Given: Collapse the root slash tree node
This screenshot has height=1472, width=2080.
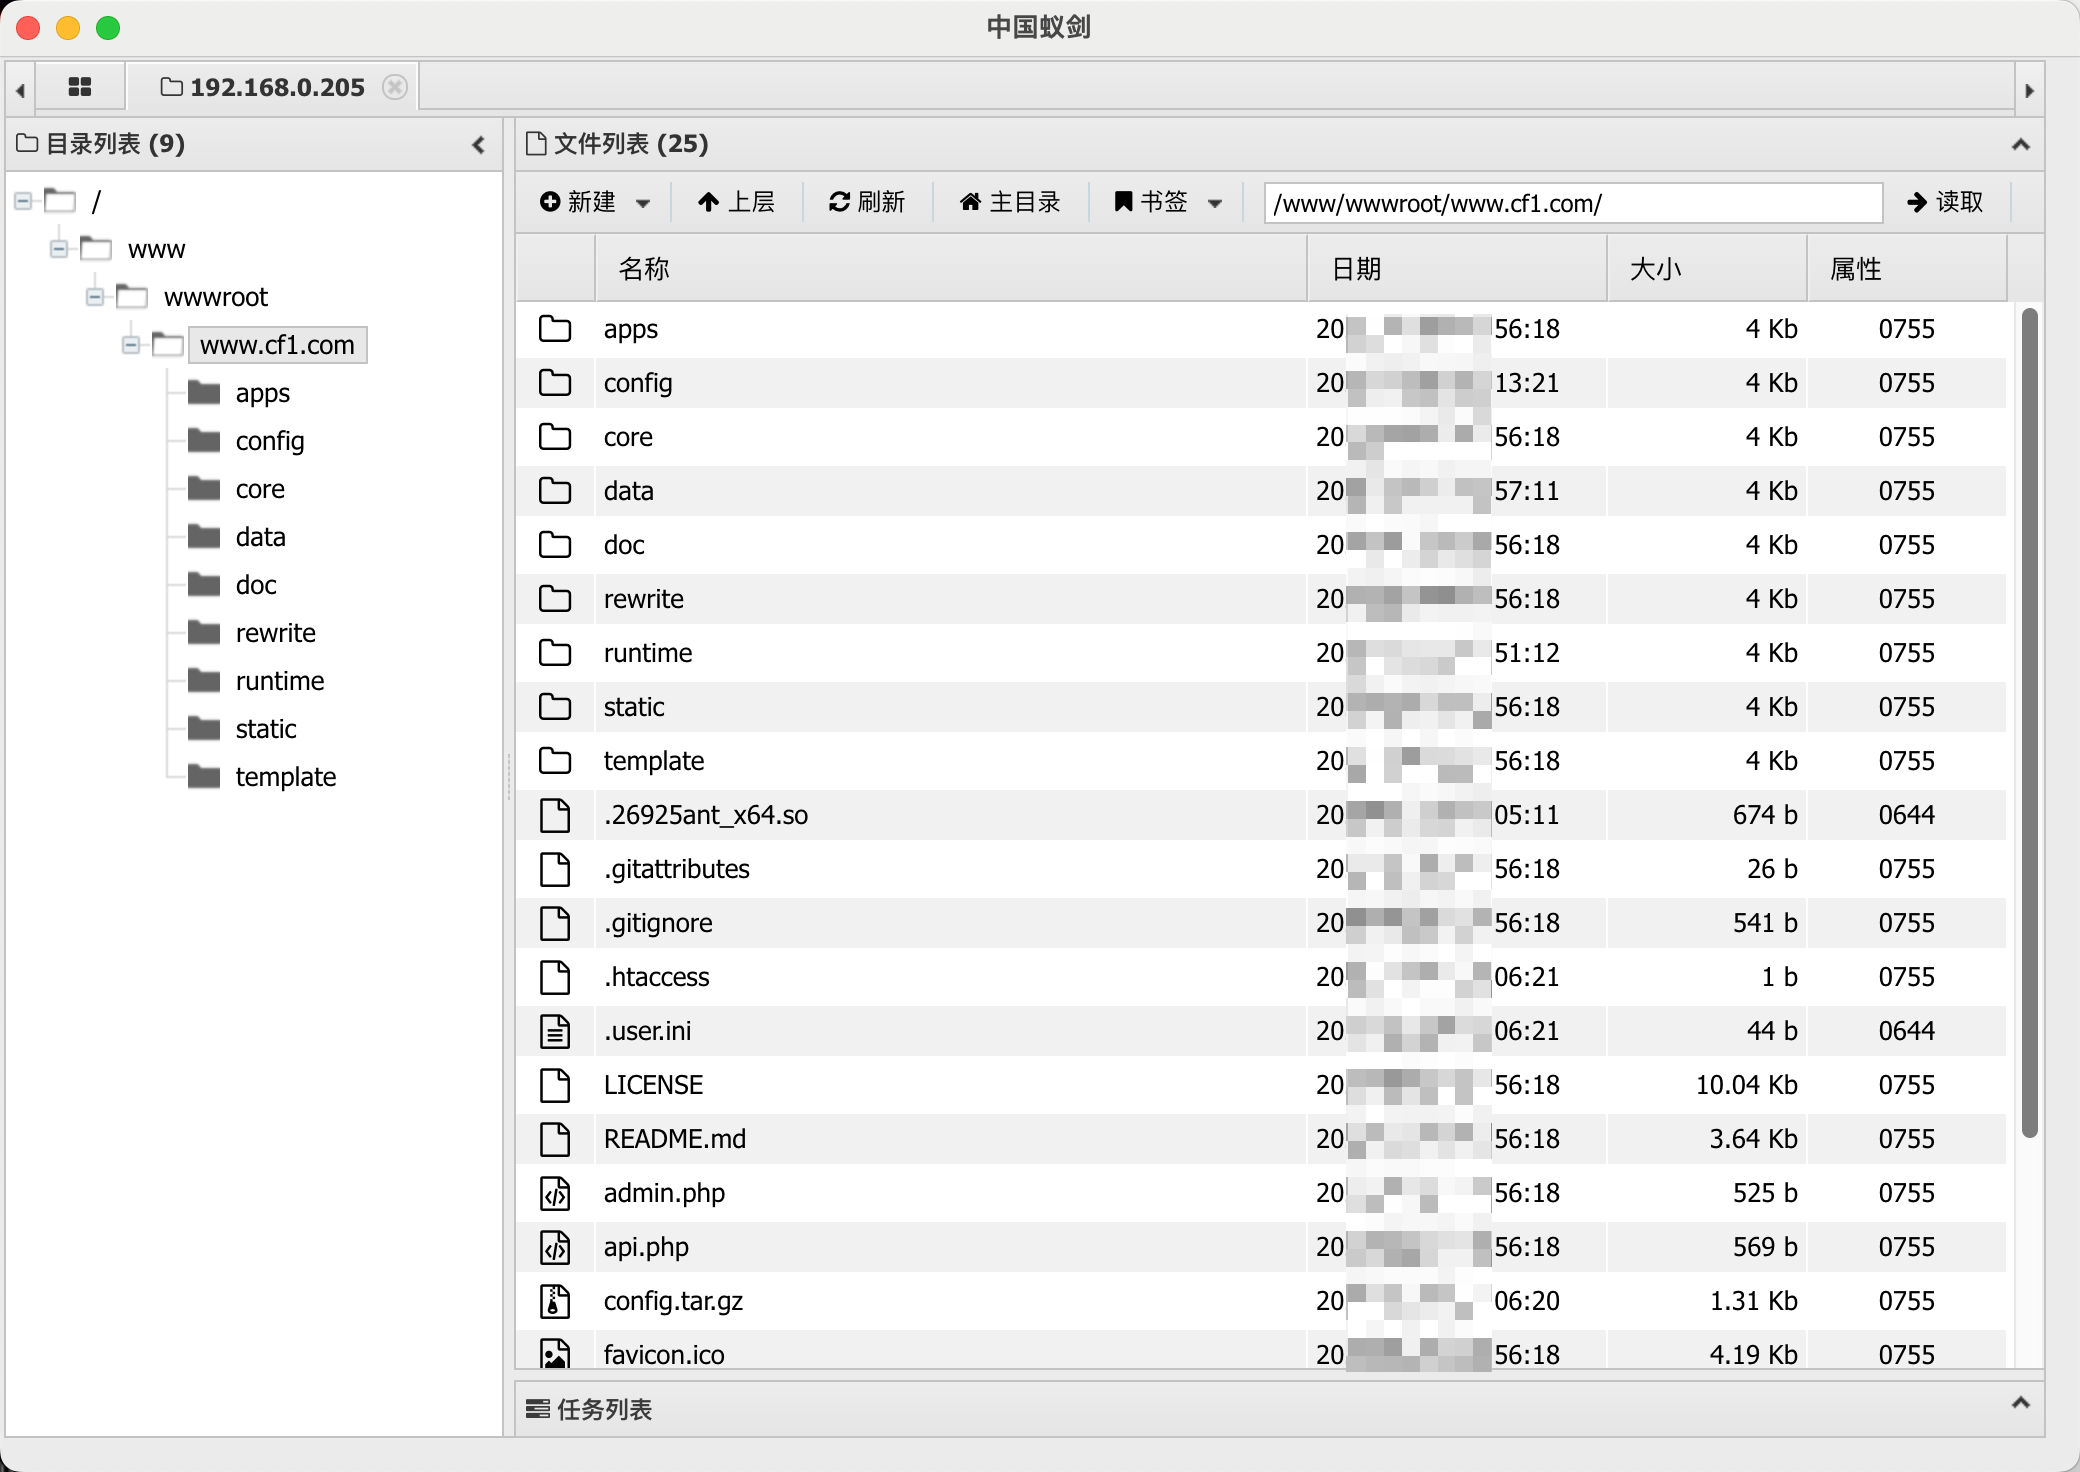Looking at the screenshot, I should [x=23, y=201].
